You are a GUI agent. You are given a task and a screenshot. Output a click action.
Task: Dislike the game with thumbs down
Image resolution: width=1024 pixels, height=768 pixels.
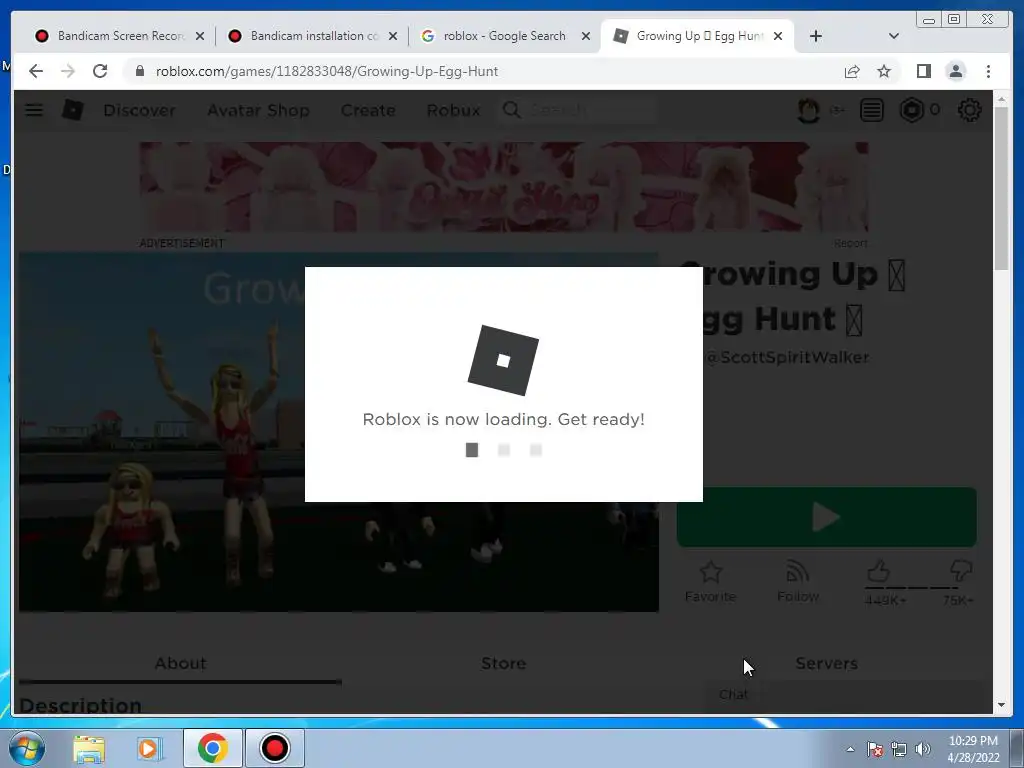tap(961, 571)
